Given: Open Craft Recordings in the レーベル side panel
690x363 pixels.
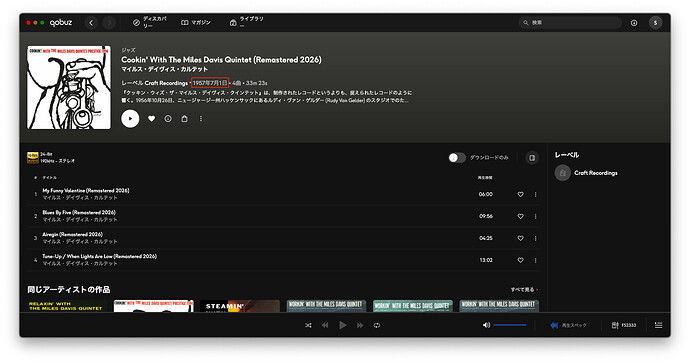Looking at the screenshot, I should 595,173.
